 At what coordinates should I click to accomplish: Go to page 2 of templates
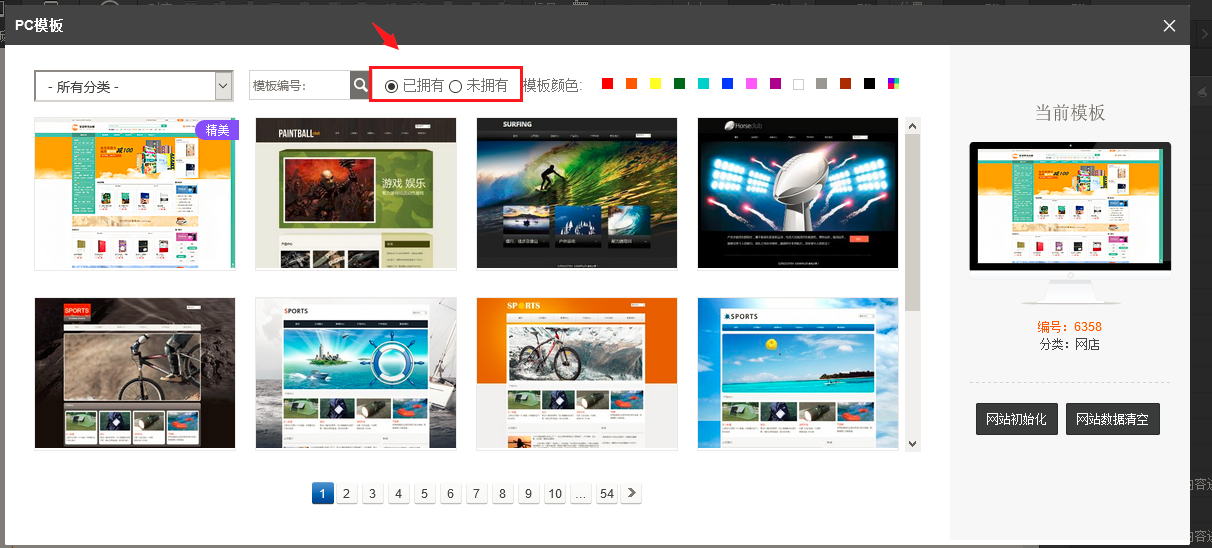point(346,493)
